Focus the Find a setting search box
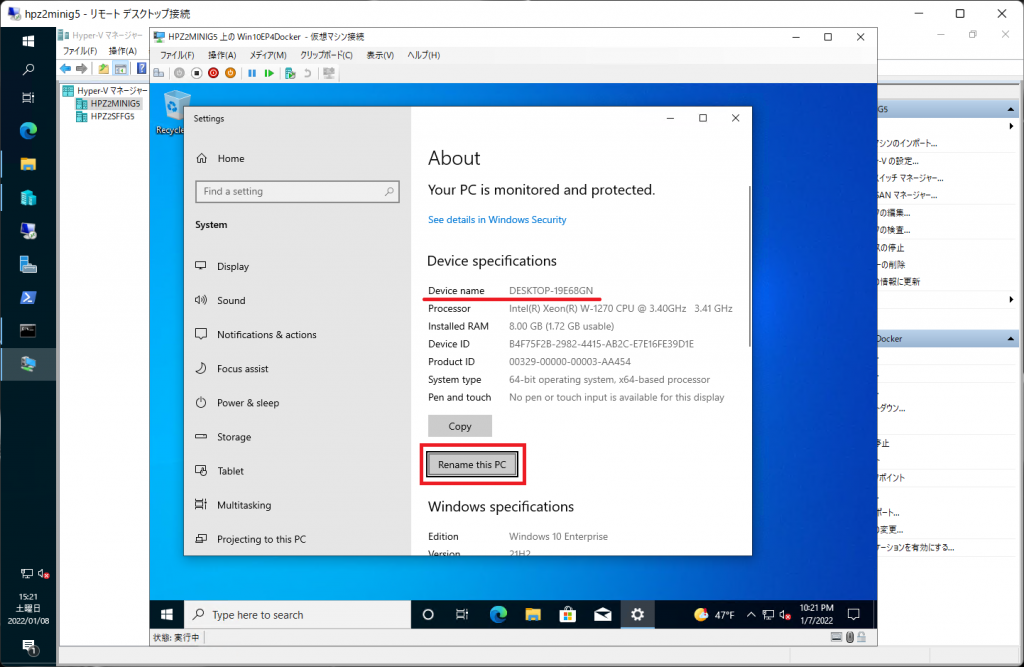Viewport: 1024px width, 667px height. tap(297, 191)
